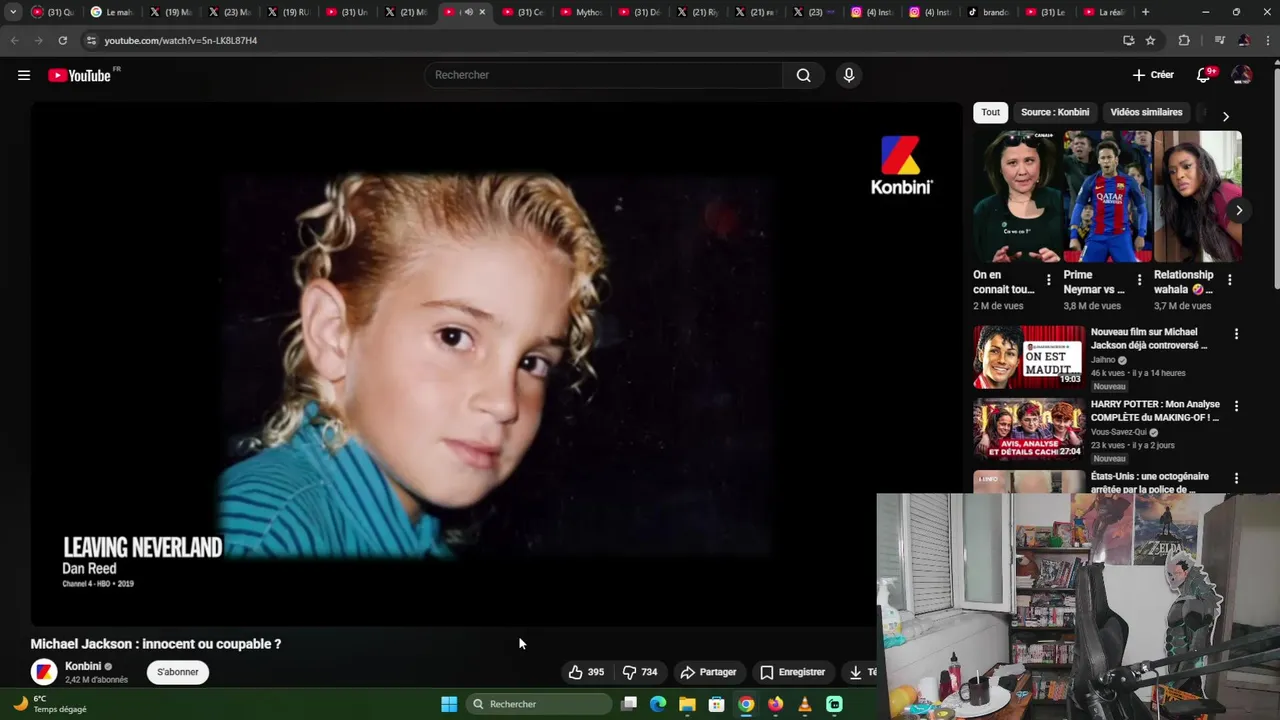
Task: Open the Konbini channel name link
Action: click(x=83, y=666)
